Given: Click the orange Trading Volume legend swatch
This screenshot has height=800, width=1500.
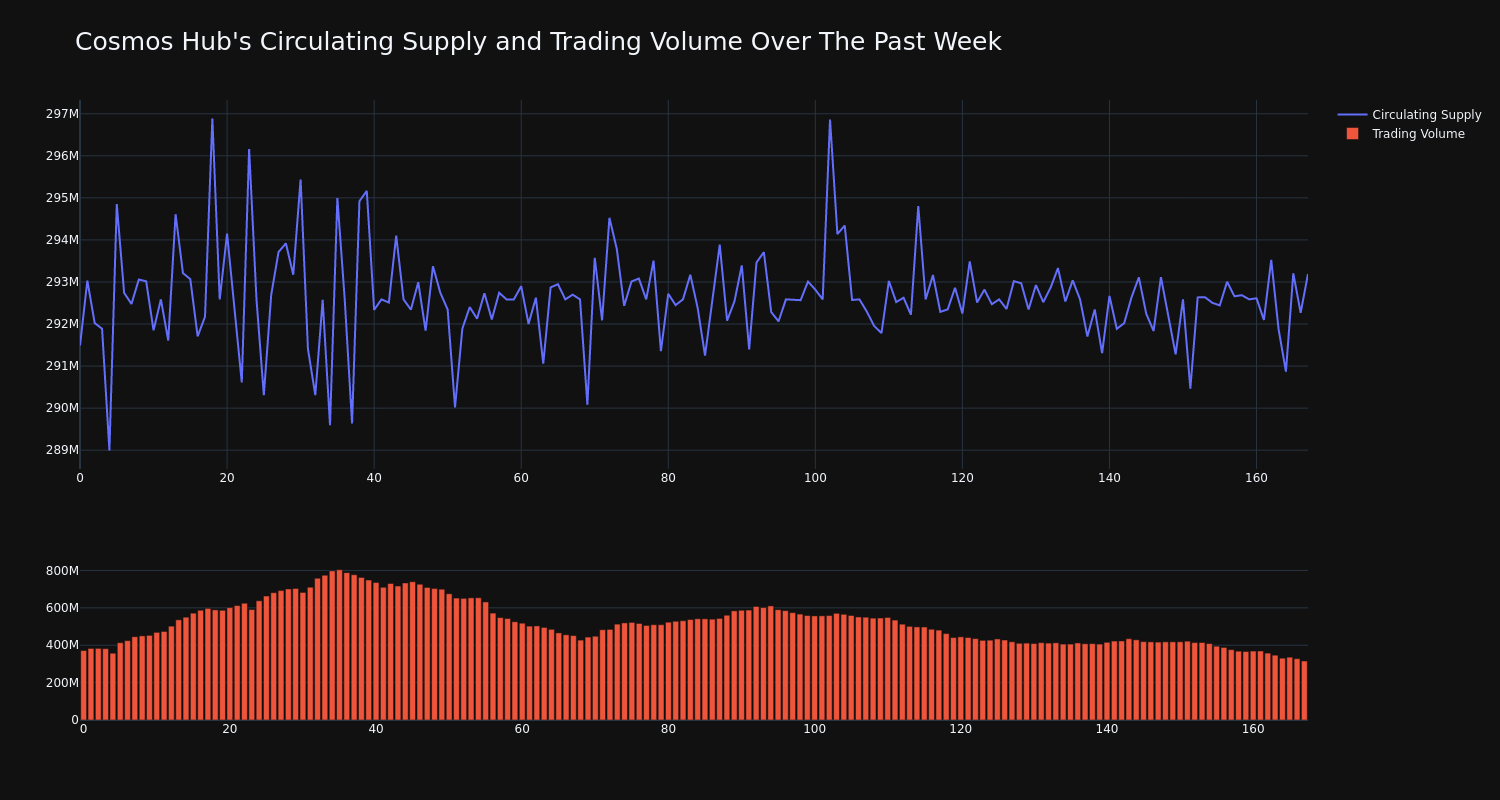Looking at the screenshot, I should pyautogui.click(x=1352, y=134).
